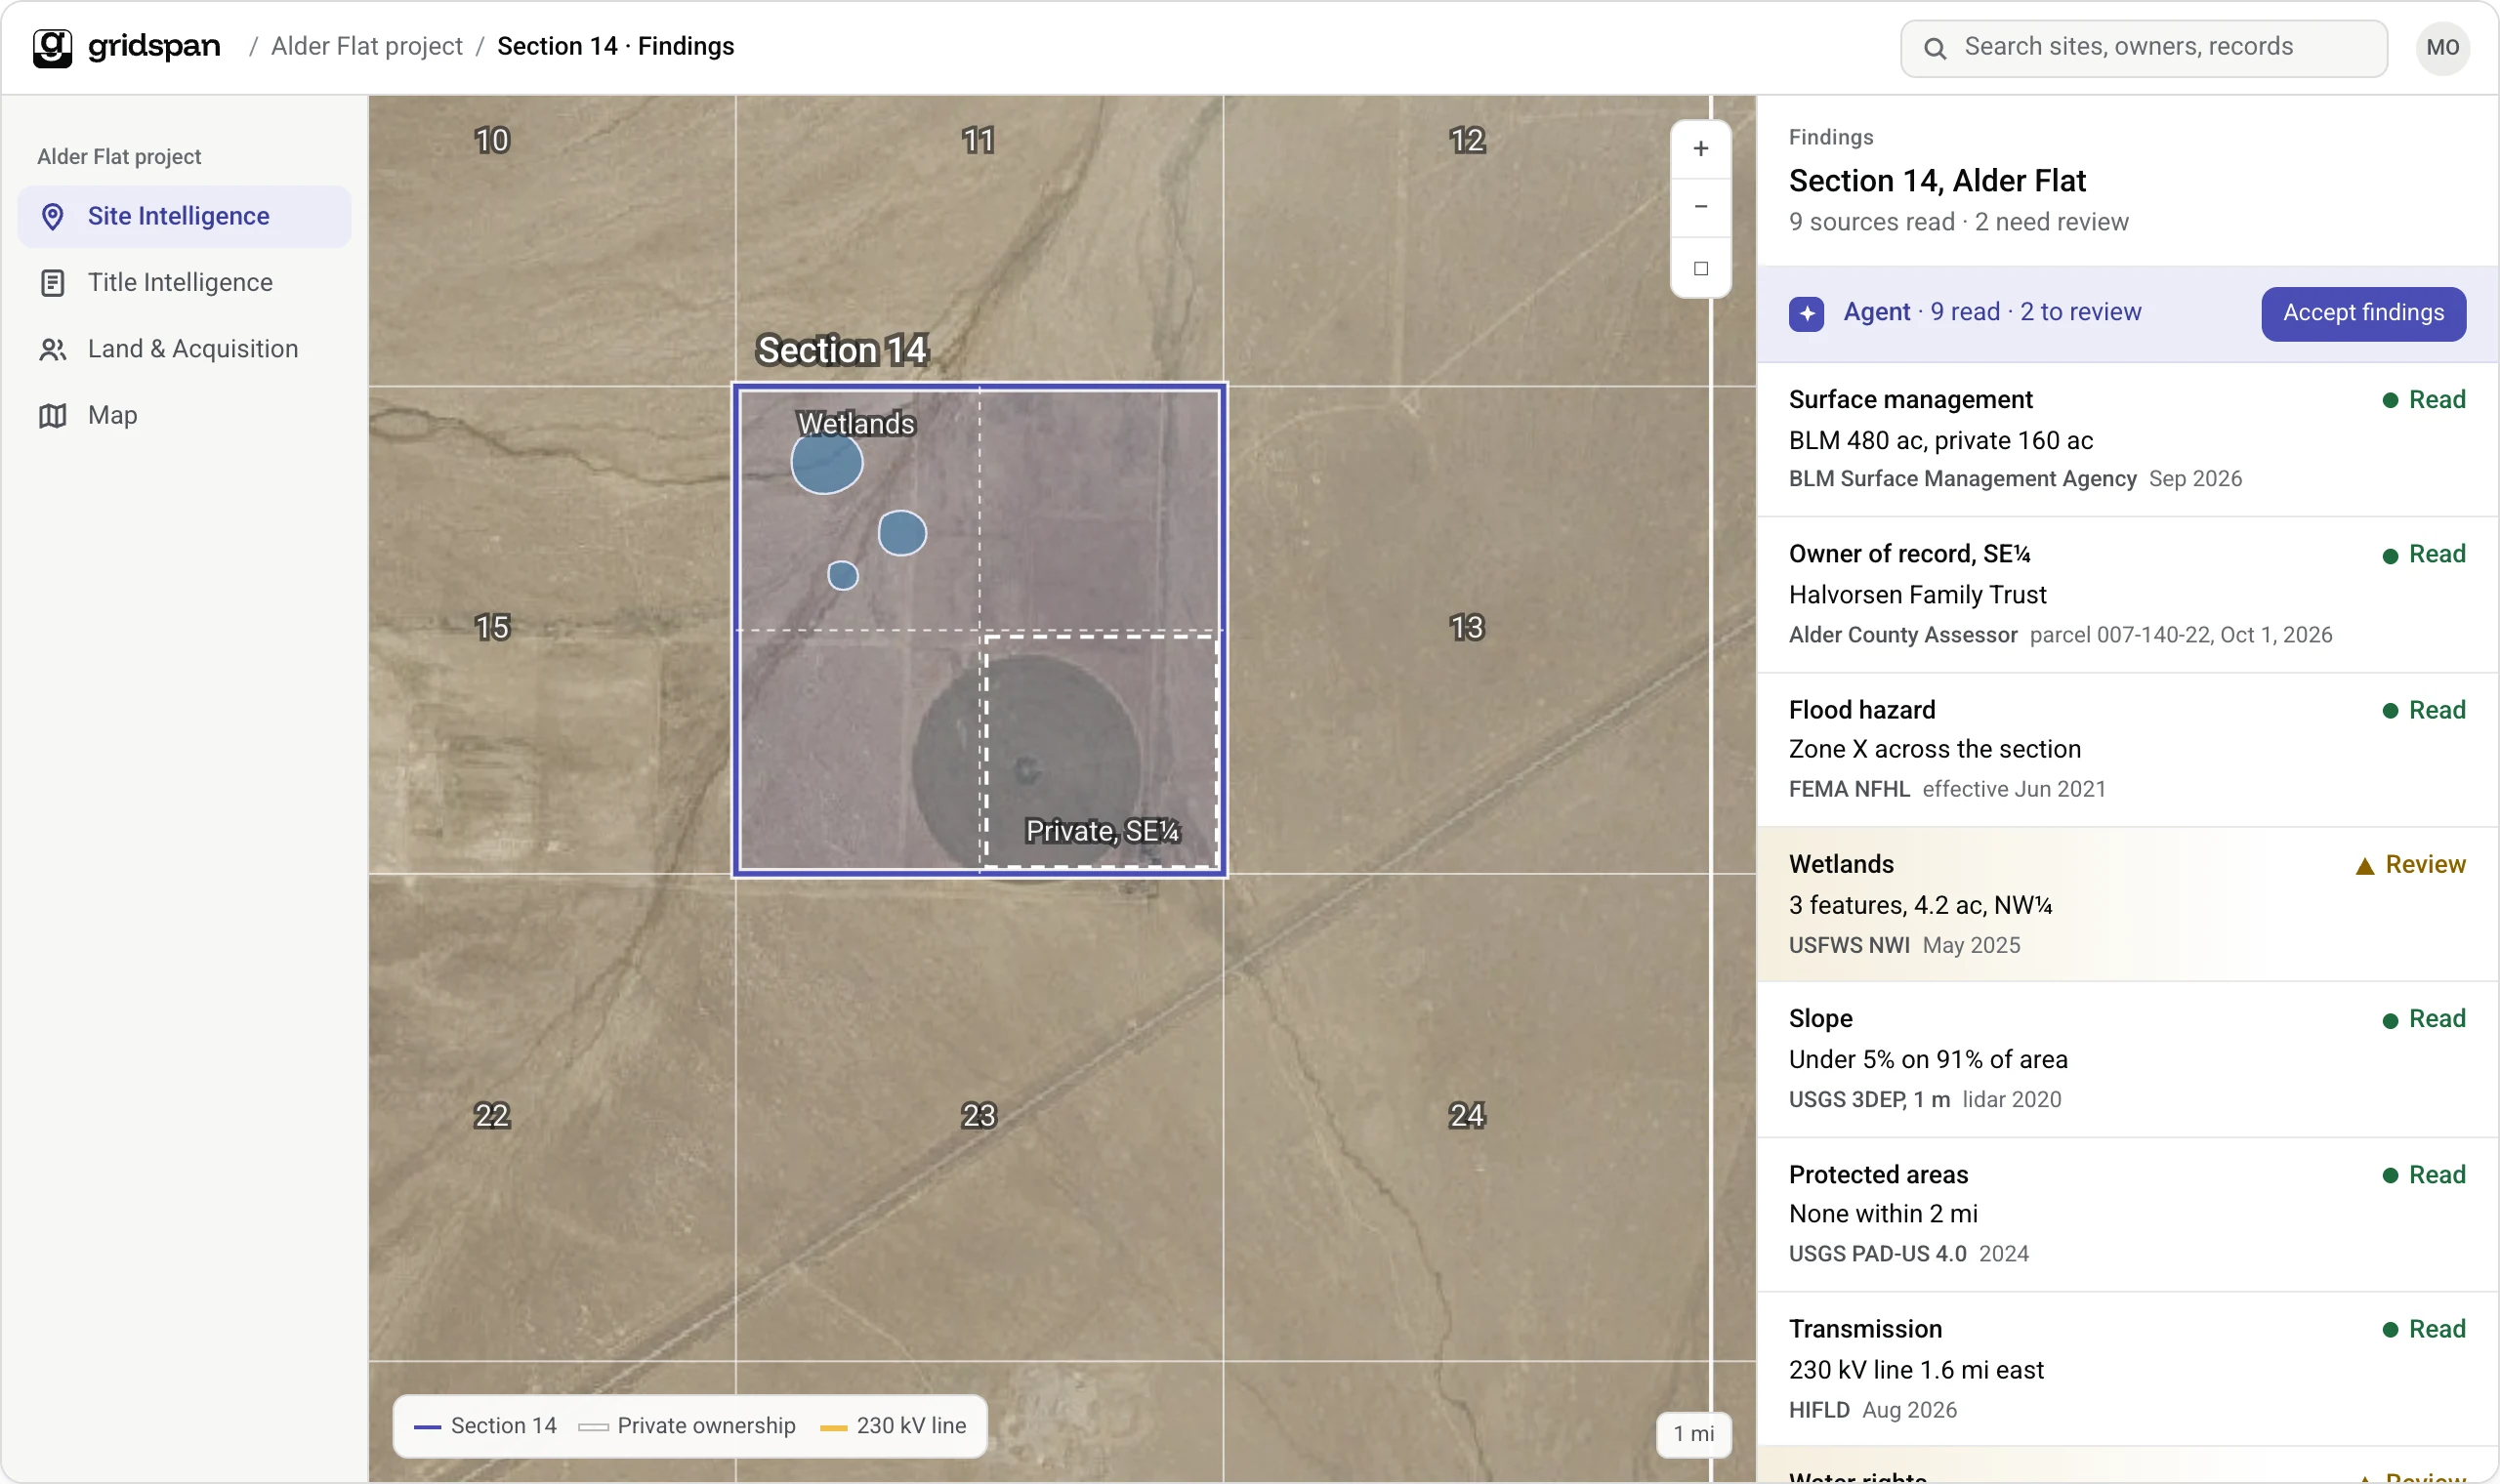The image size is (2500, 1484).
Task: Click the map extent square button
Action: [1700, 267]
